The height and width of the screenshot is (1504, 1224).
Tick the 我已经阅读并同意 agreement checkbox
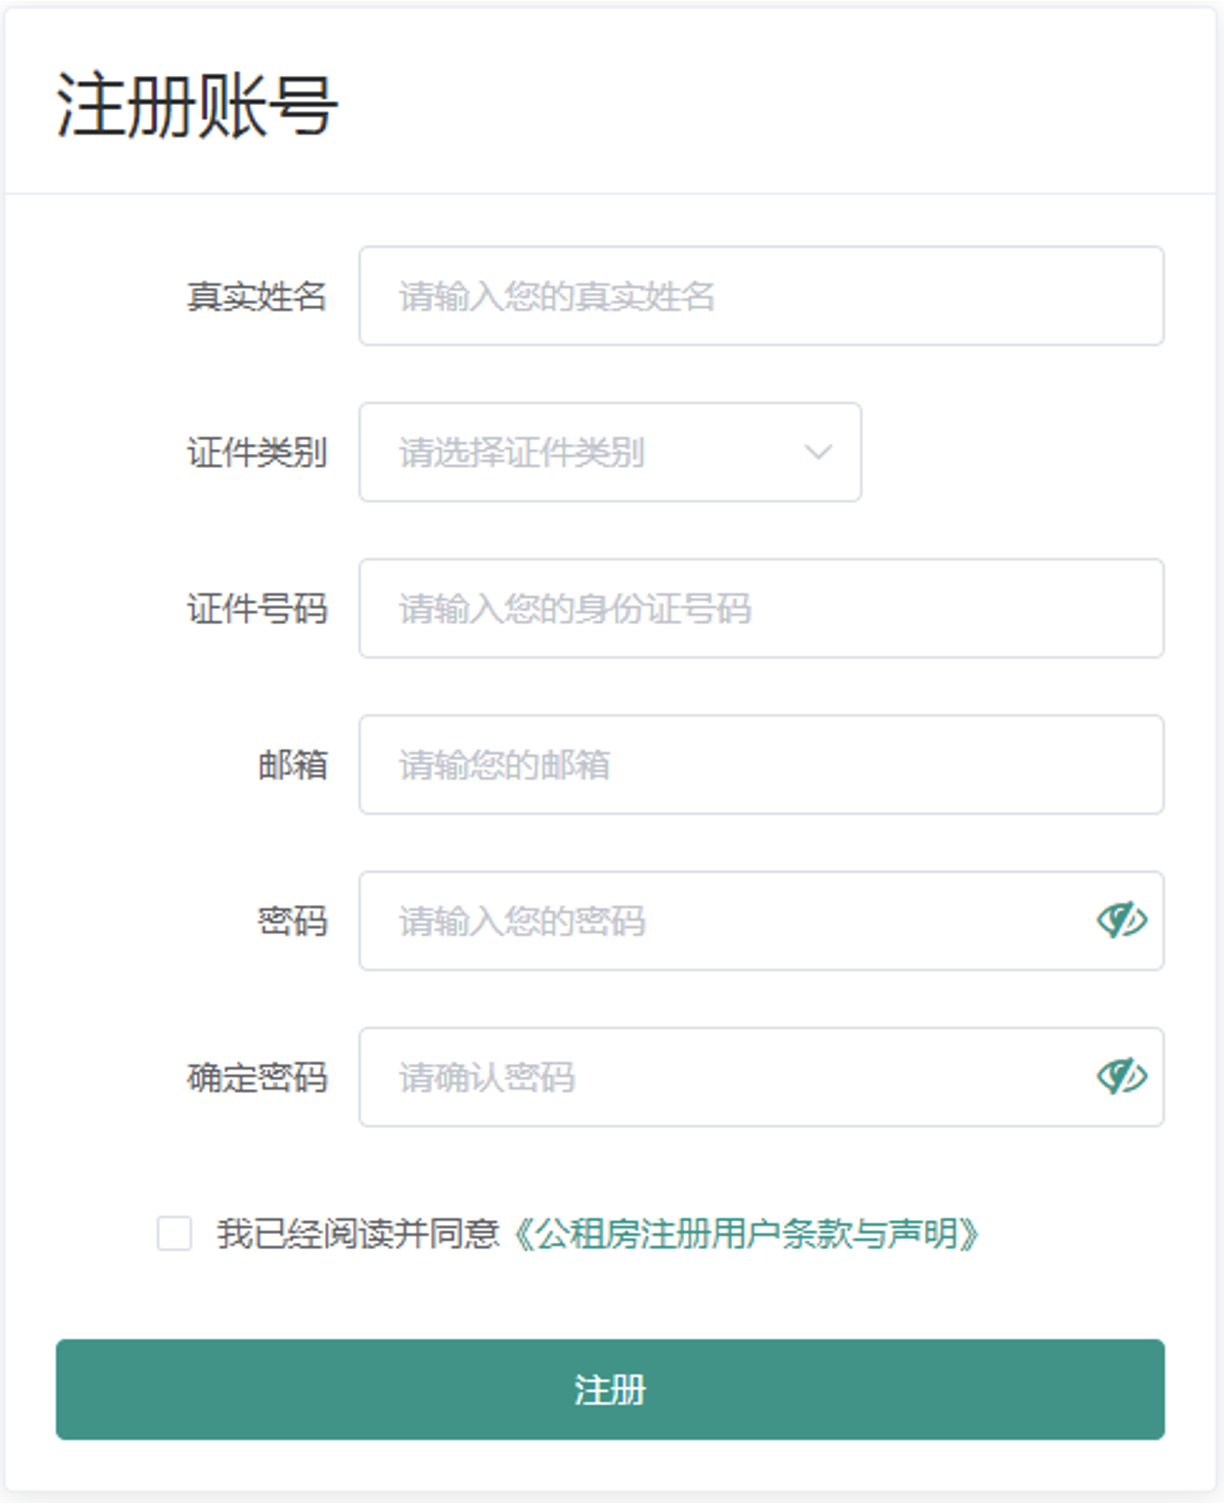[174, 1233]
